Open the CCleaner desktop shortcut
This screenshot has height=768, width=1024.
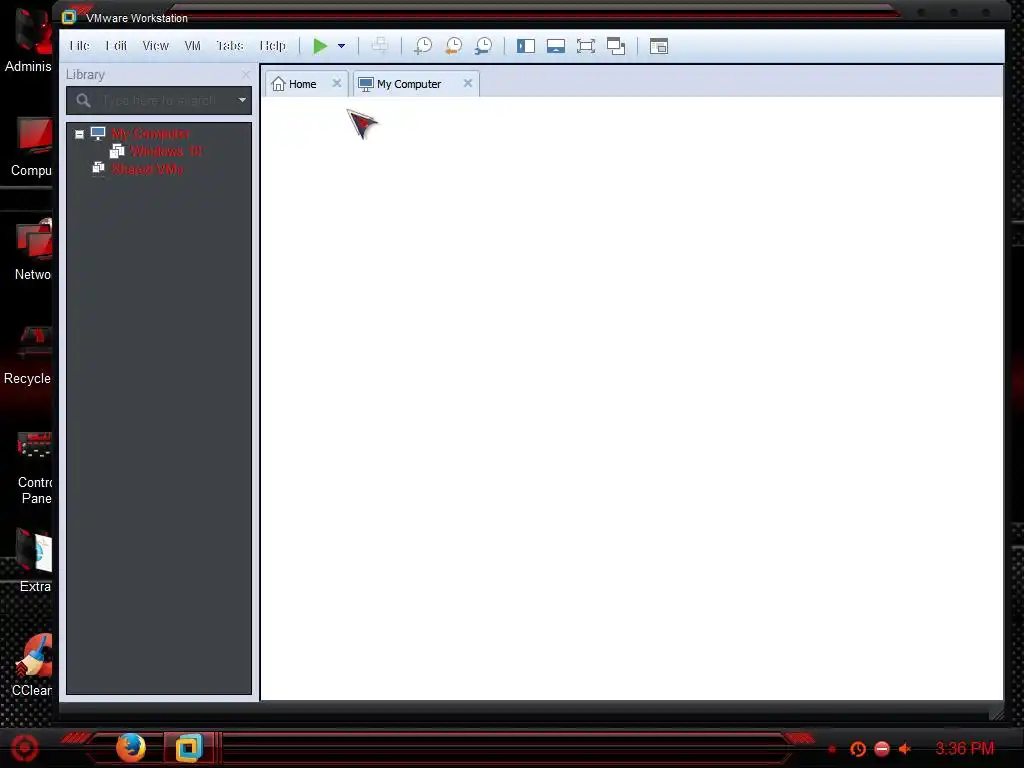pos(32,665)
